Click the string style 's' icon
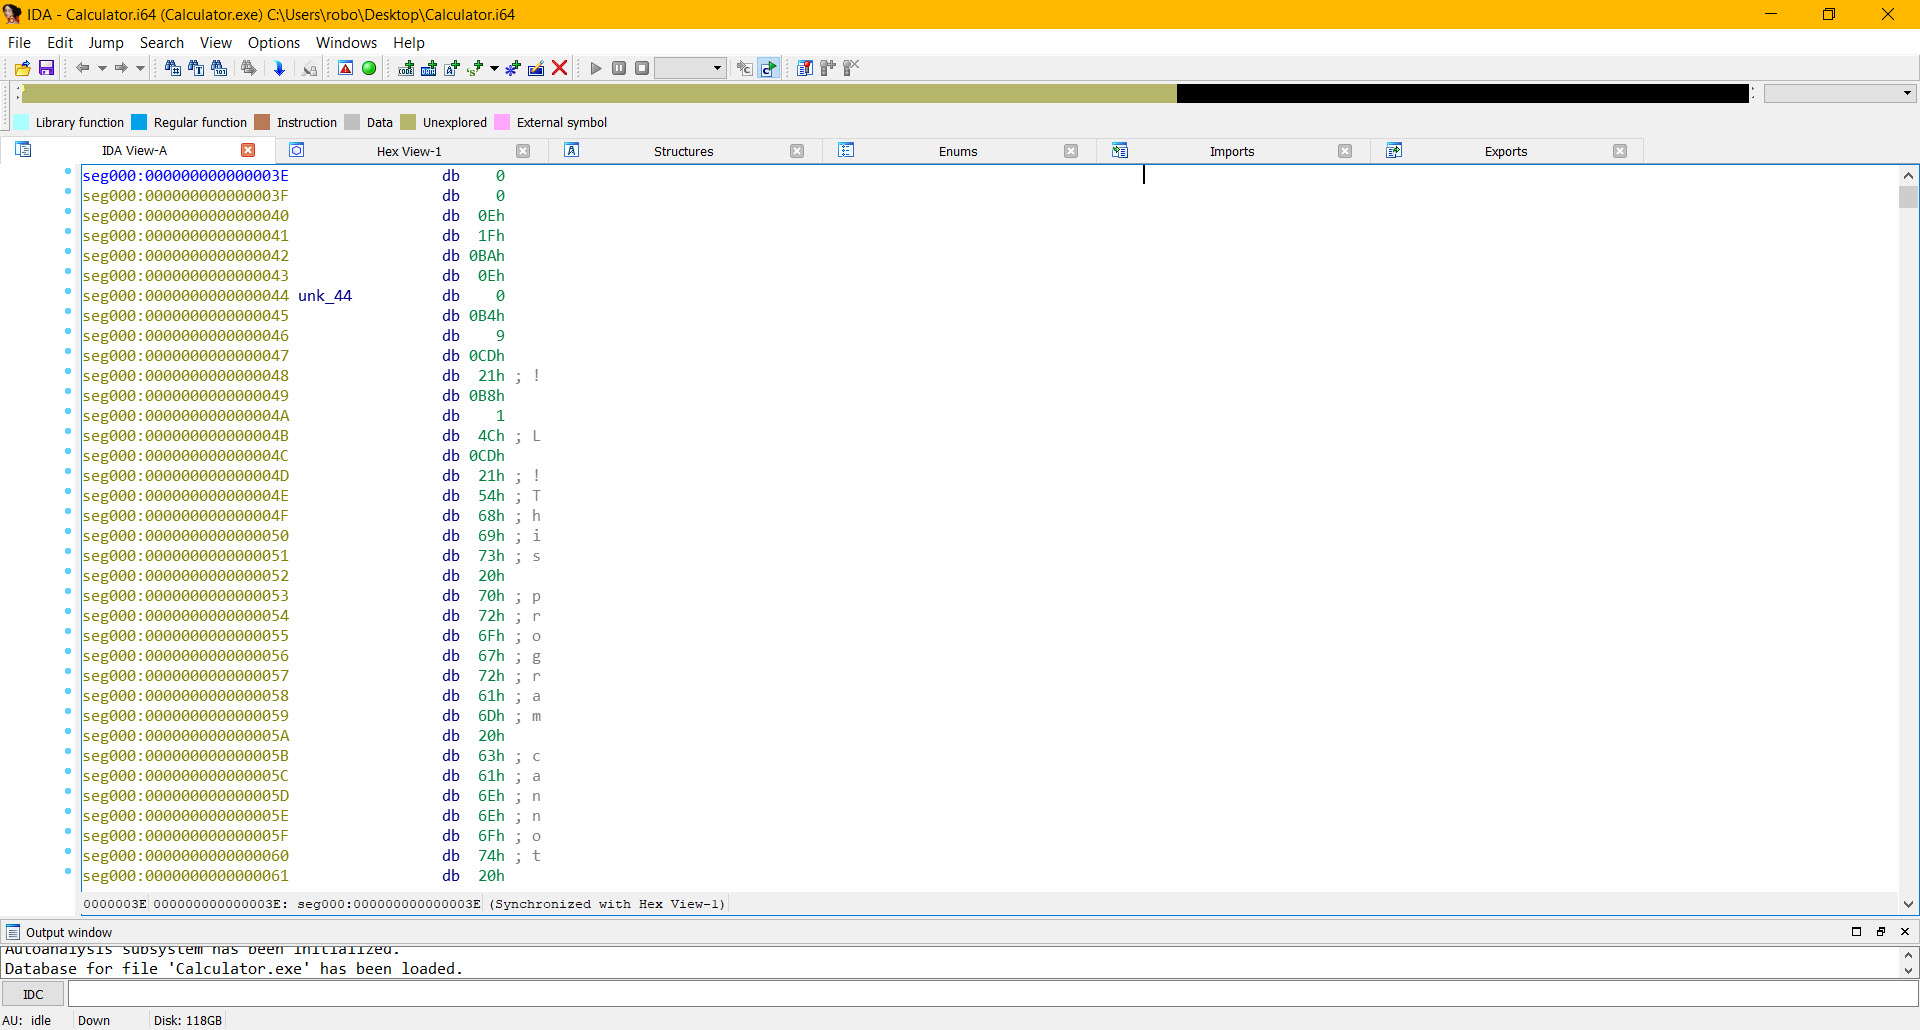This screenshot has width=1920, height=1030. click(475, 68)
